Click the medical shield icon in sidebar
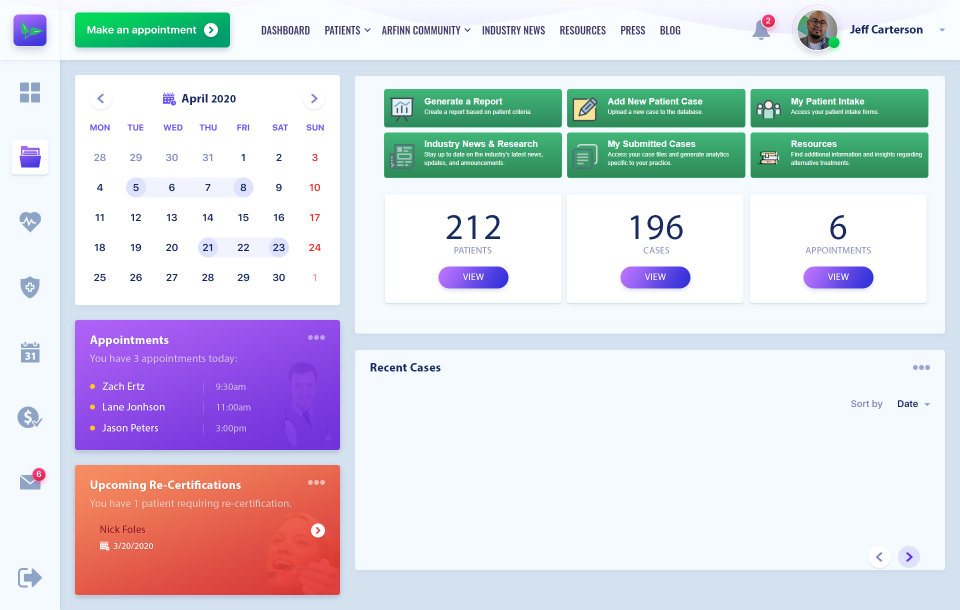The height and width of the screenshot is (610, 960). point(30,287)
